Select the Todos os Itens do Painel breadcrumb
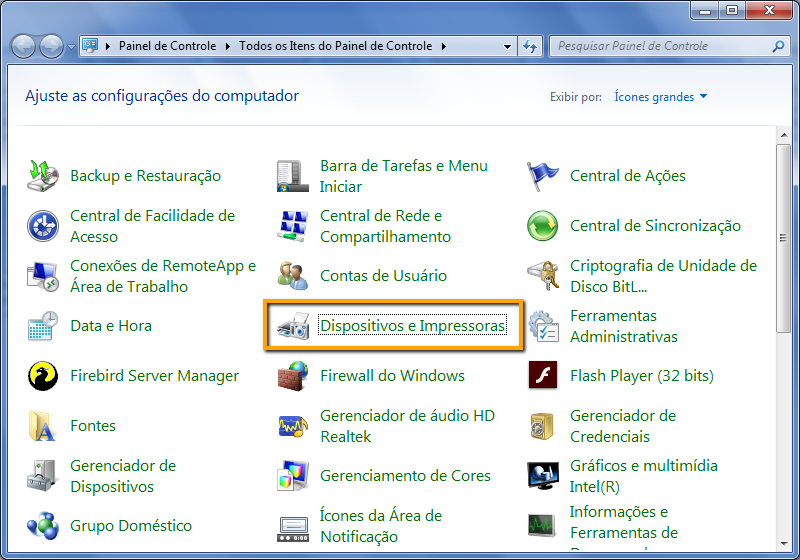The height and width of the screenshot is (560, 800). (x=336, y=46)
